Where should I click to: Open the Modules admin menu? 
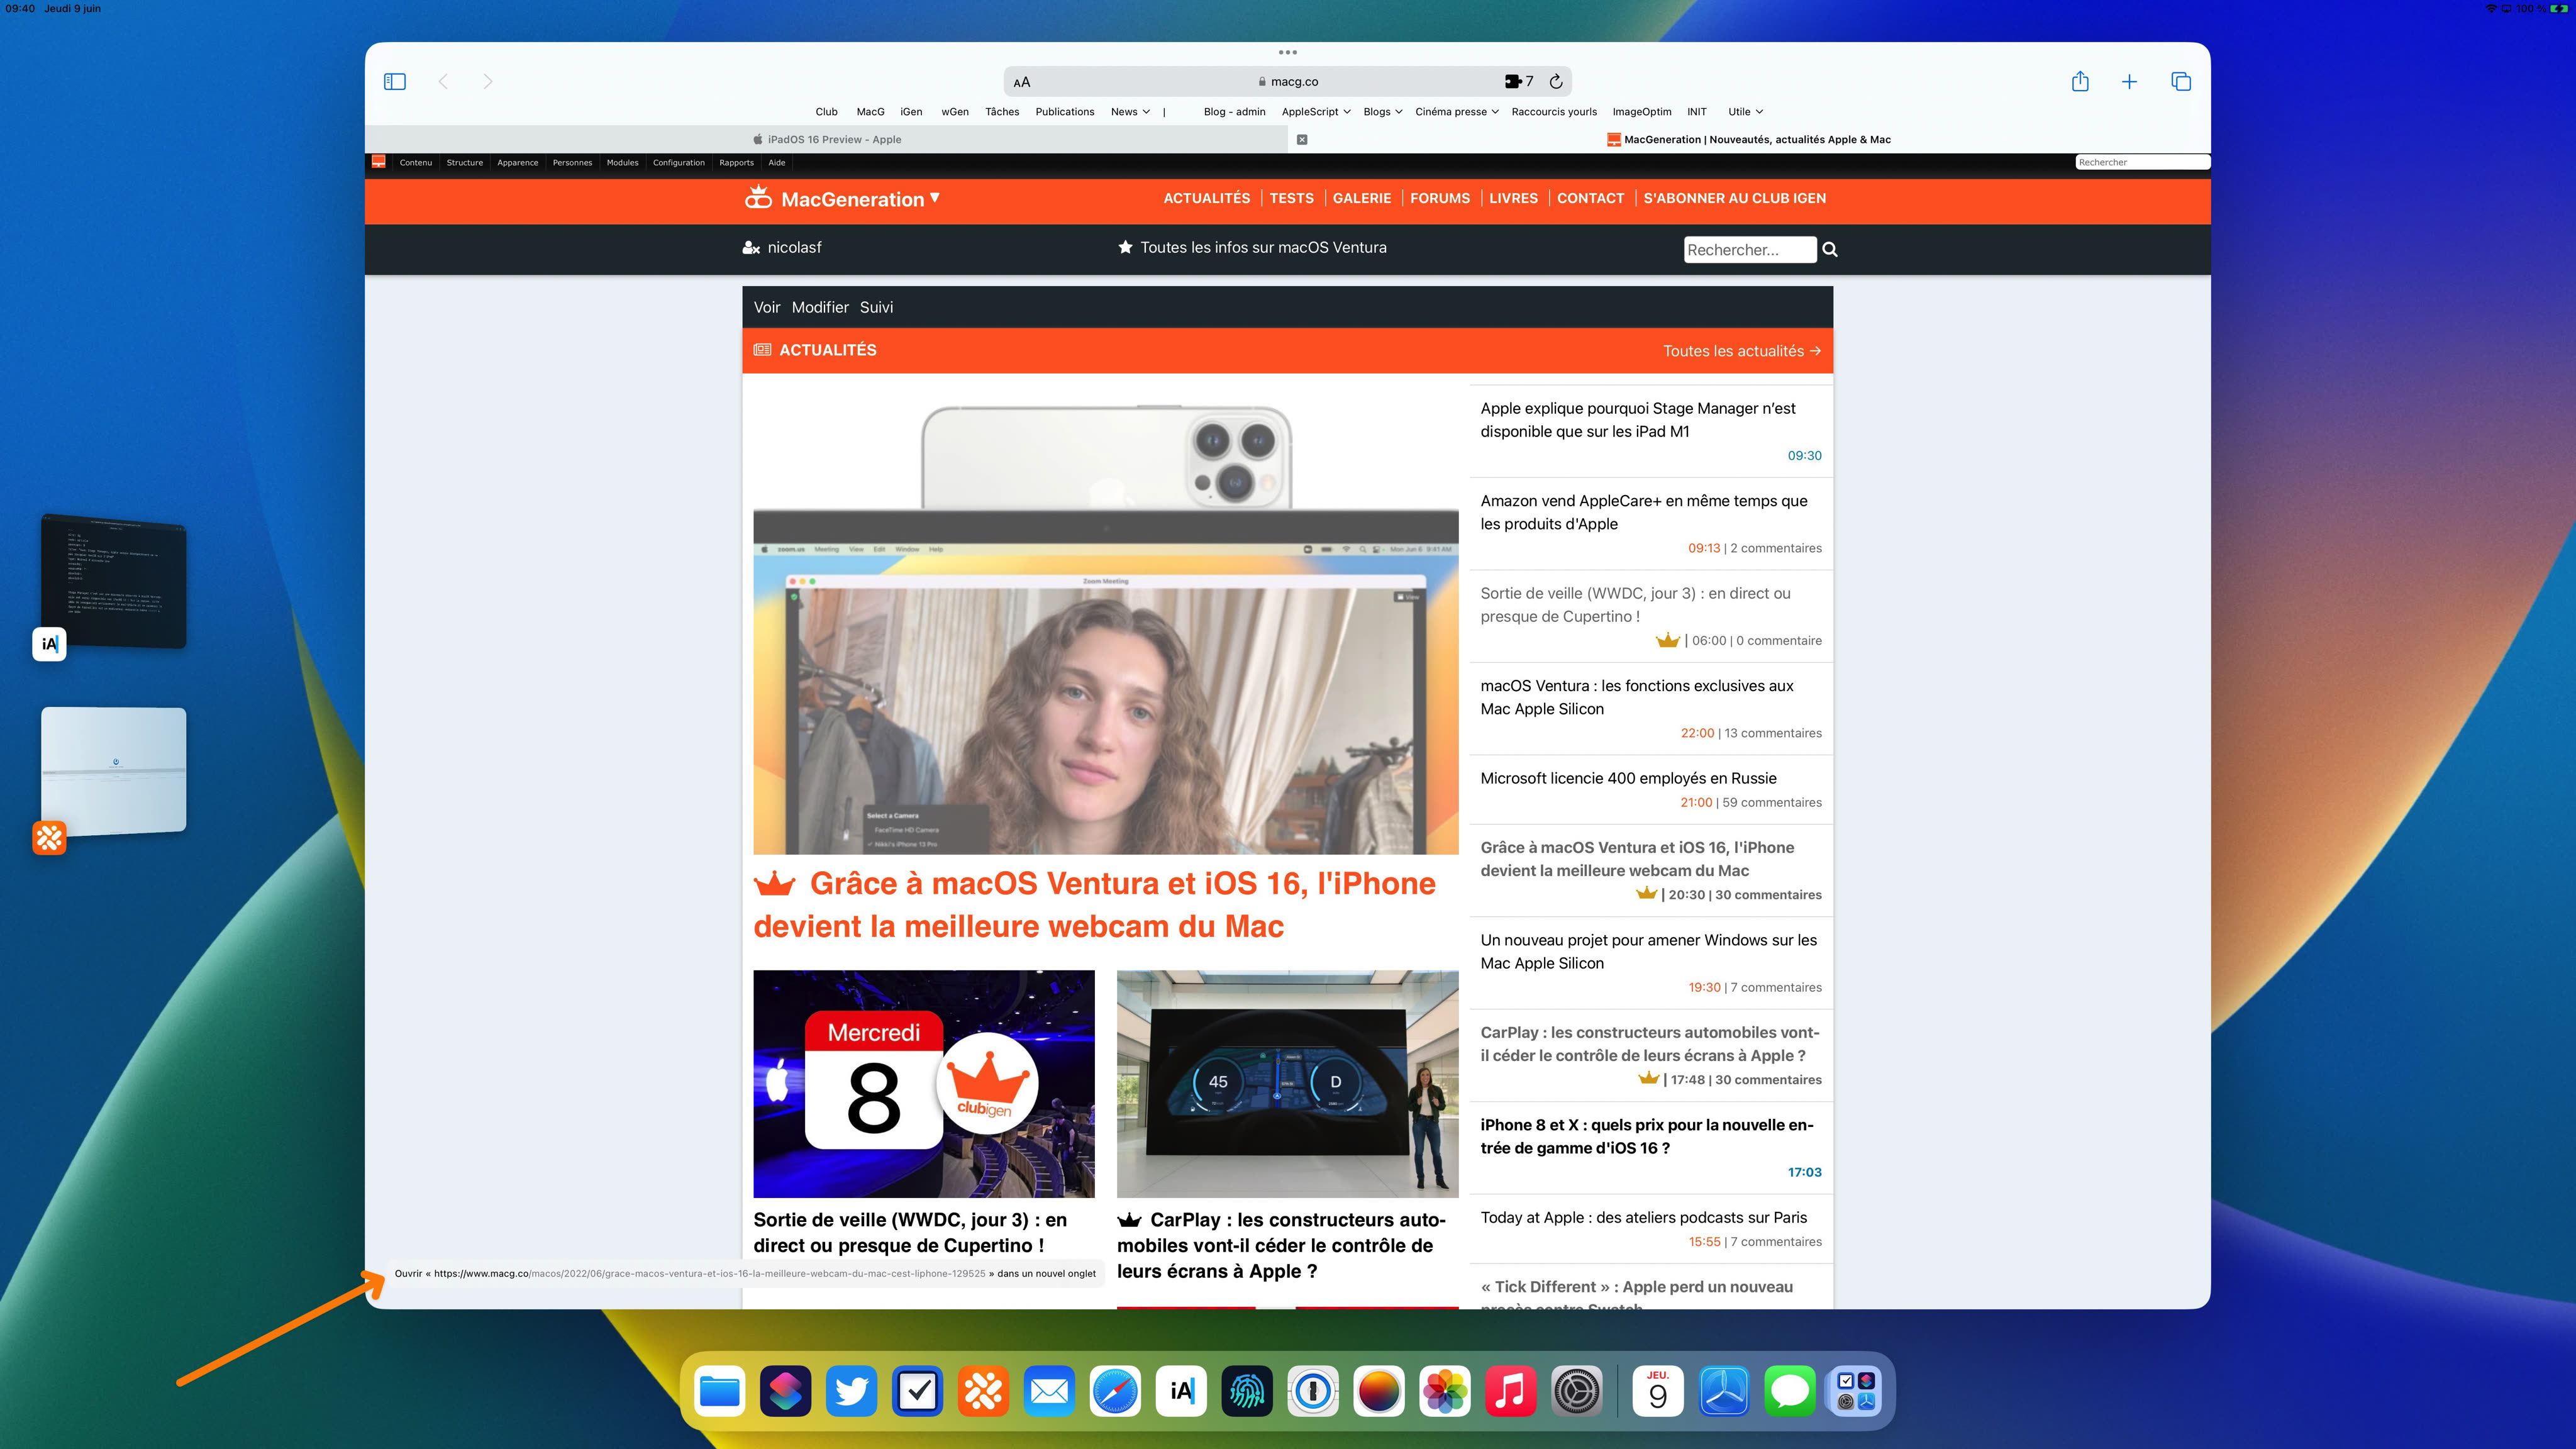(x=622, y=162)
